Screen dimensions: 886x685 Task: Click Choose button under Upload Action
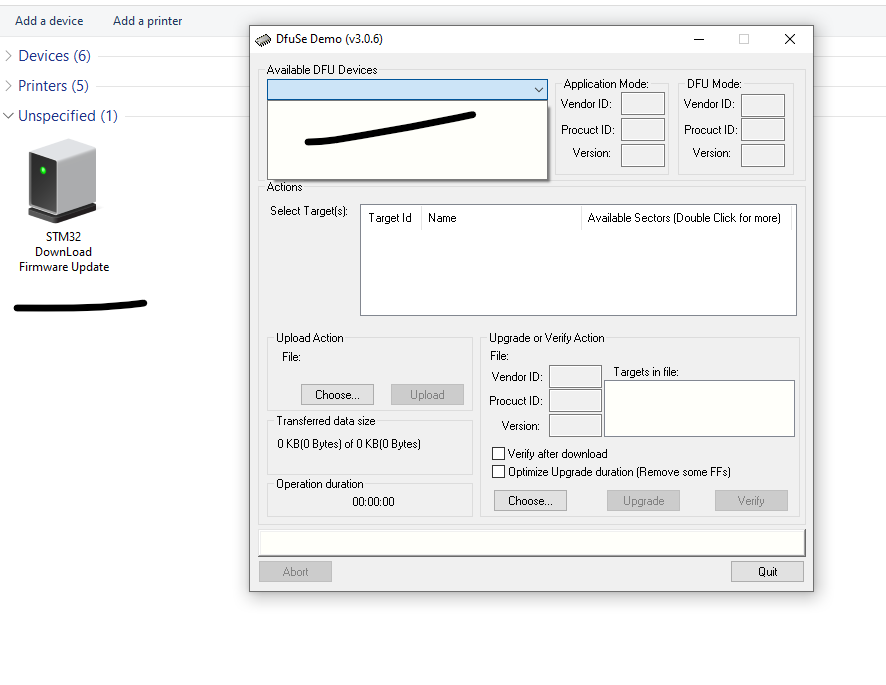(x=337, y=394)
